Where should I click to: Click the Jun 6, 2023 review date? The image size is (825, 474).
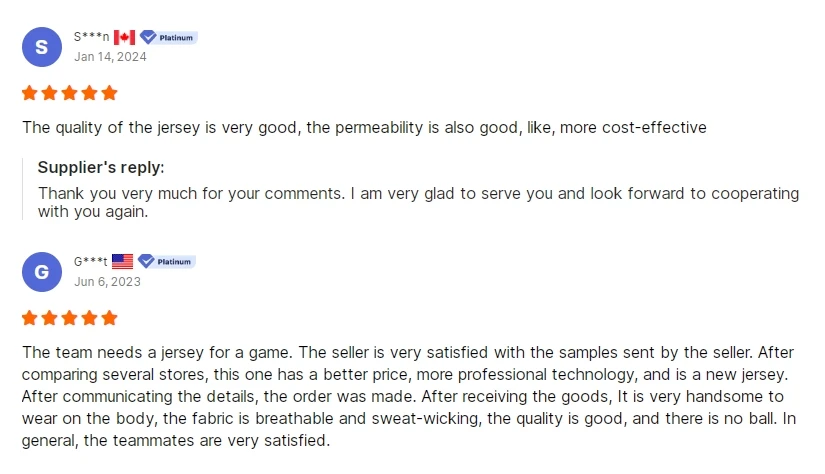107,281
